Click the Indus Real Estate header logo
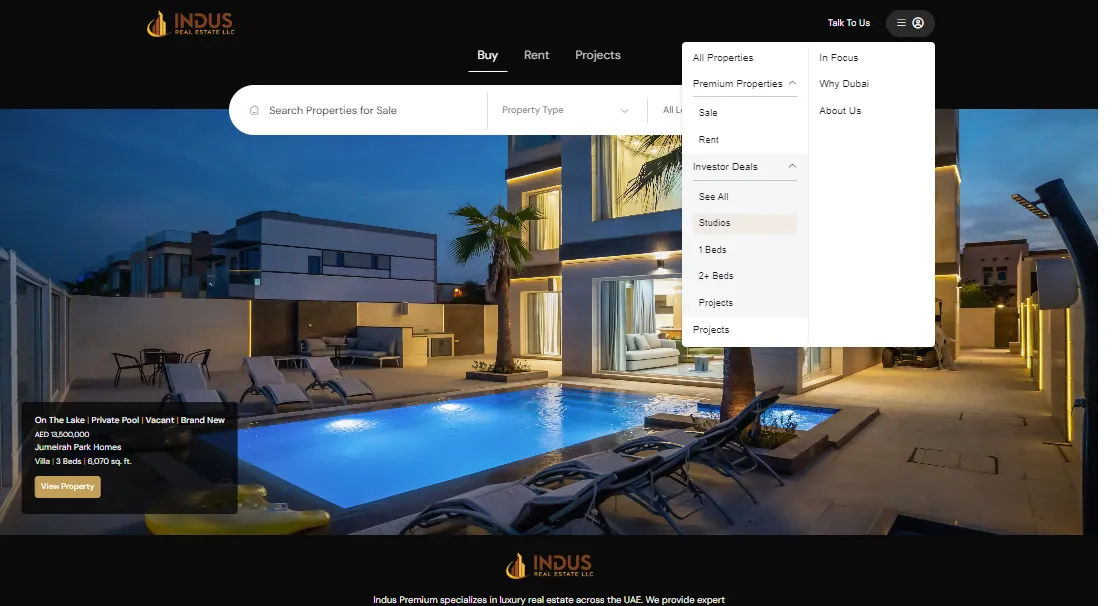 [x=190, y=23]
